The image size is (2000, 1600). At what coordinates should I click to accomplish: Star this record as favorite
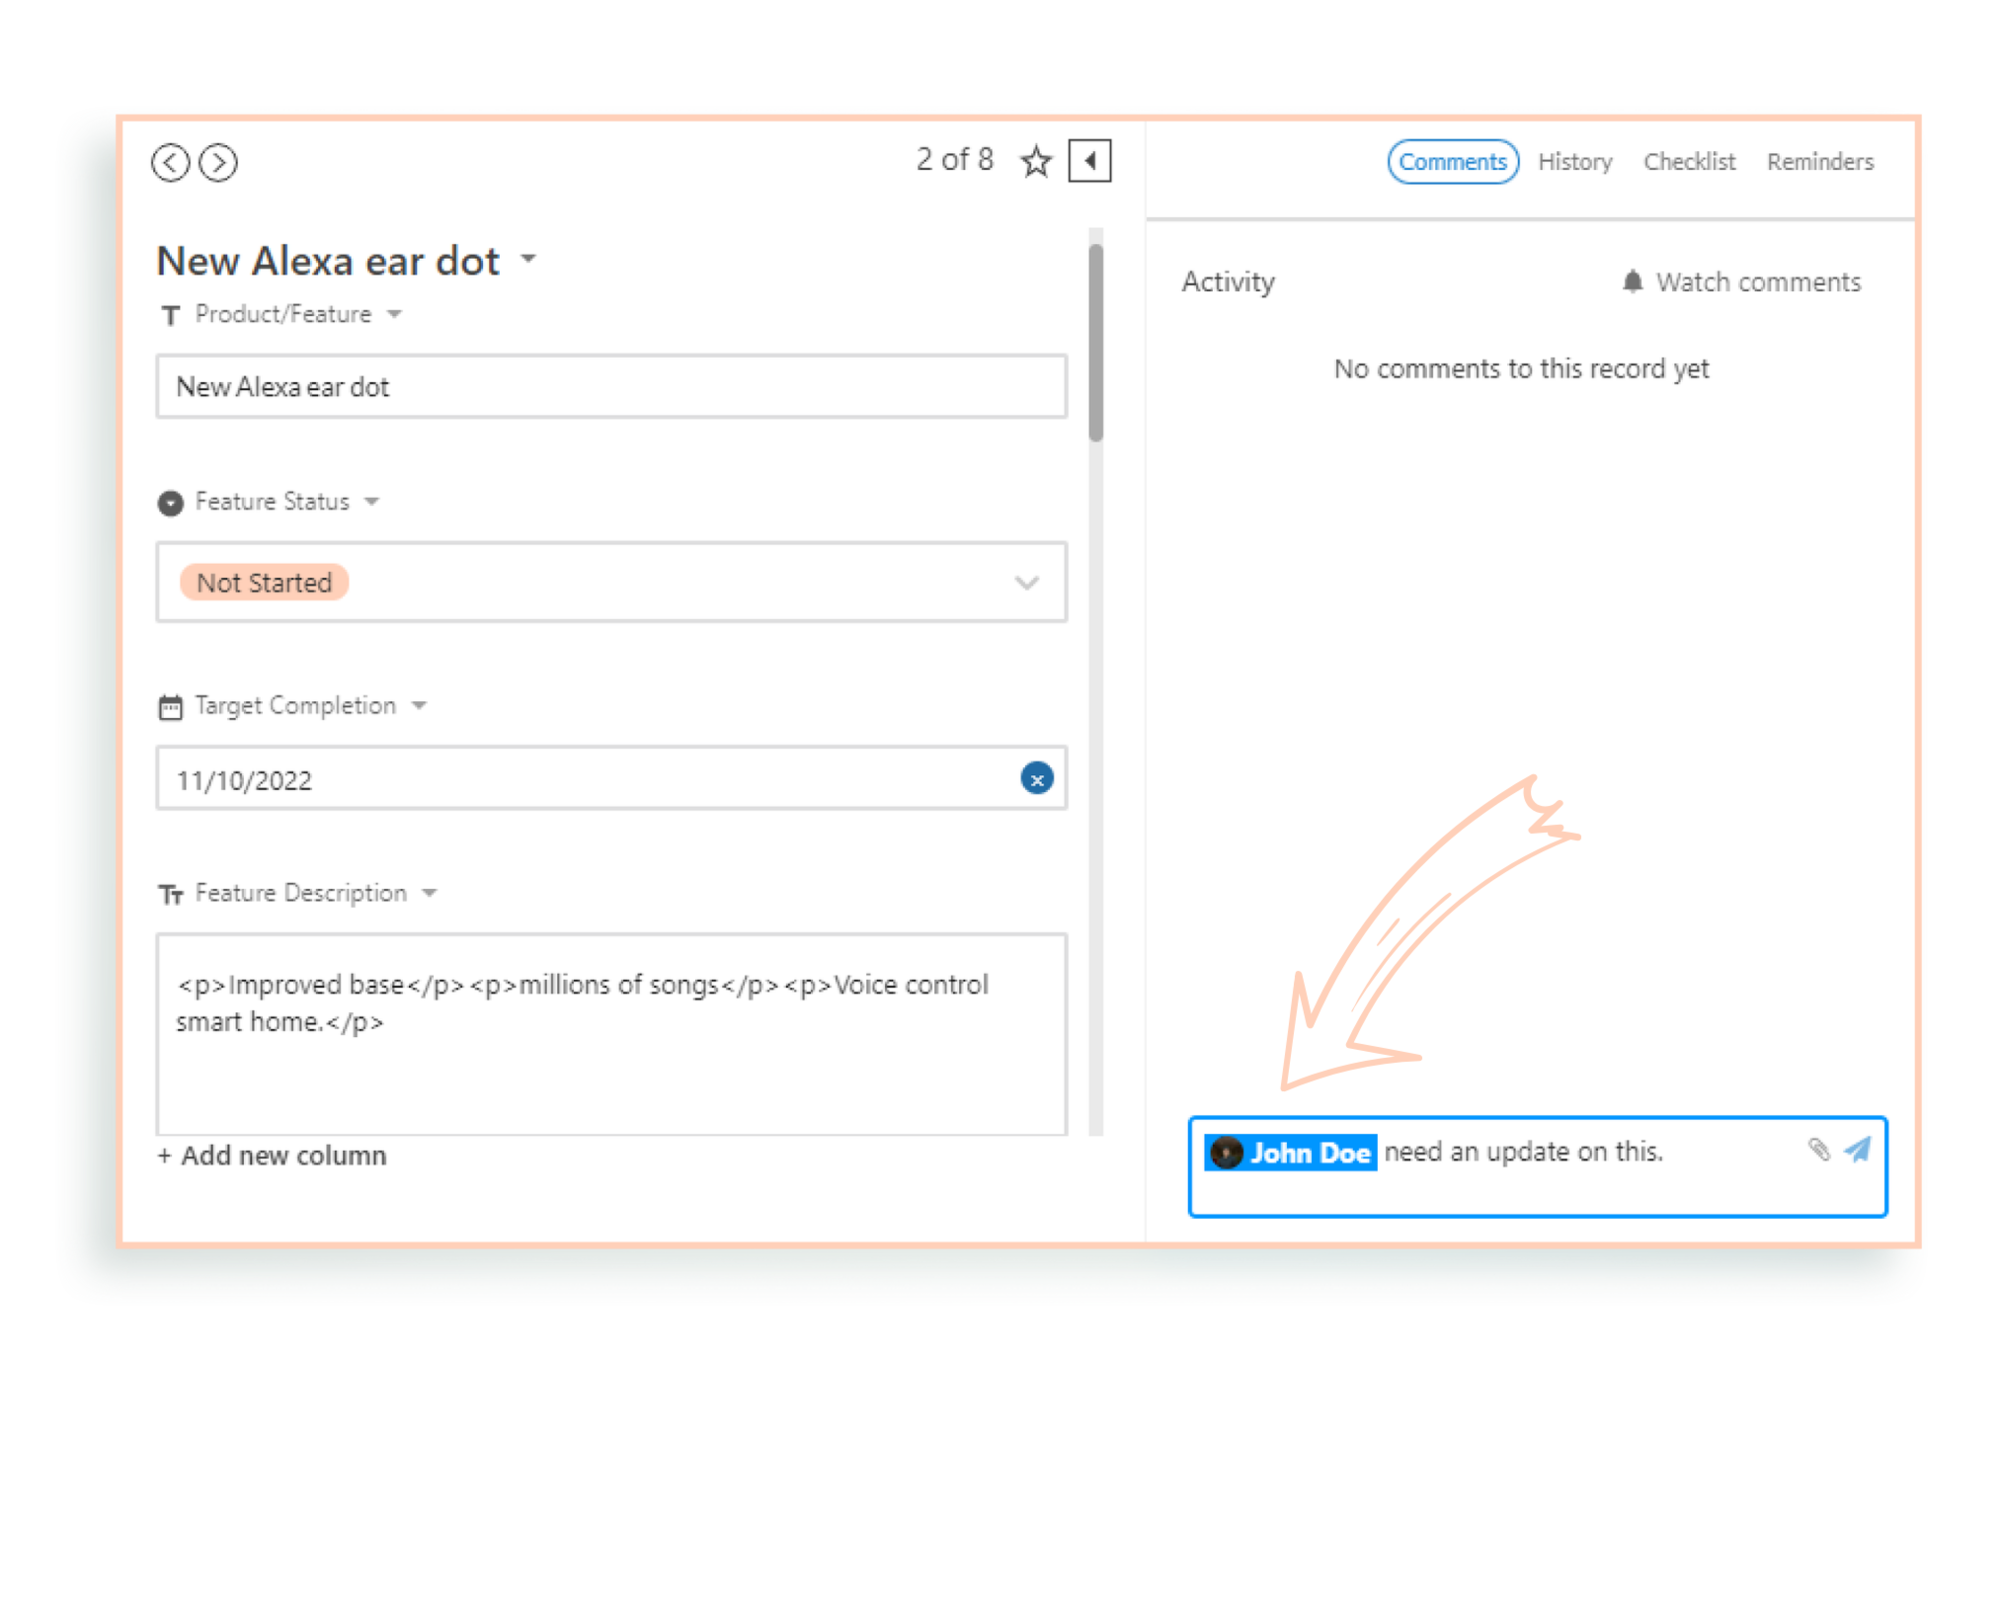click(1036, 161)
